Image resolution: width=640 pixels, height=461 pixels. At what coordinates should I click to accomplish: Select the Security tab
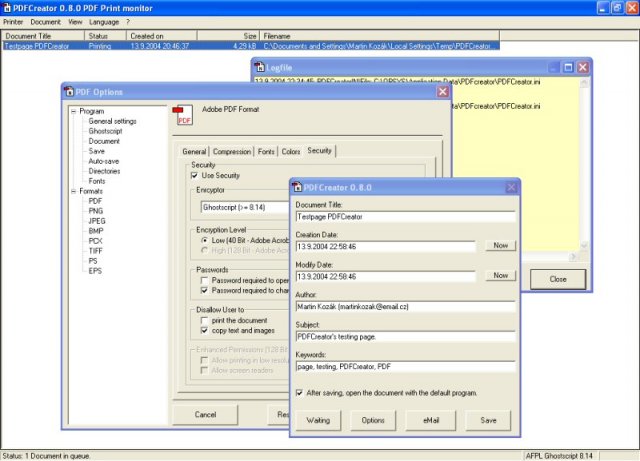tap(320, 151)
